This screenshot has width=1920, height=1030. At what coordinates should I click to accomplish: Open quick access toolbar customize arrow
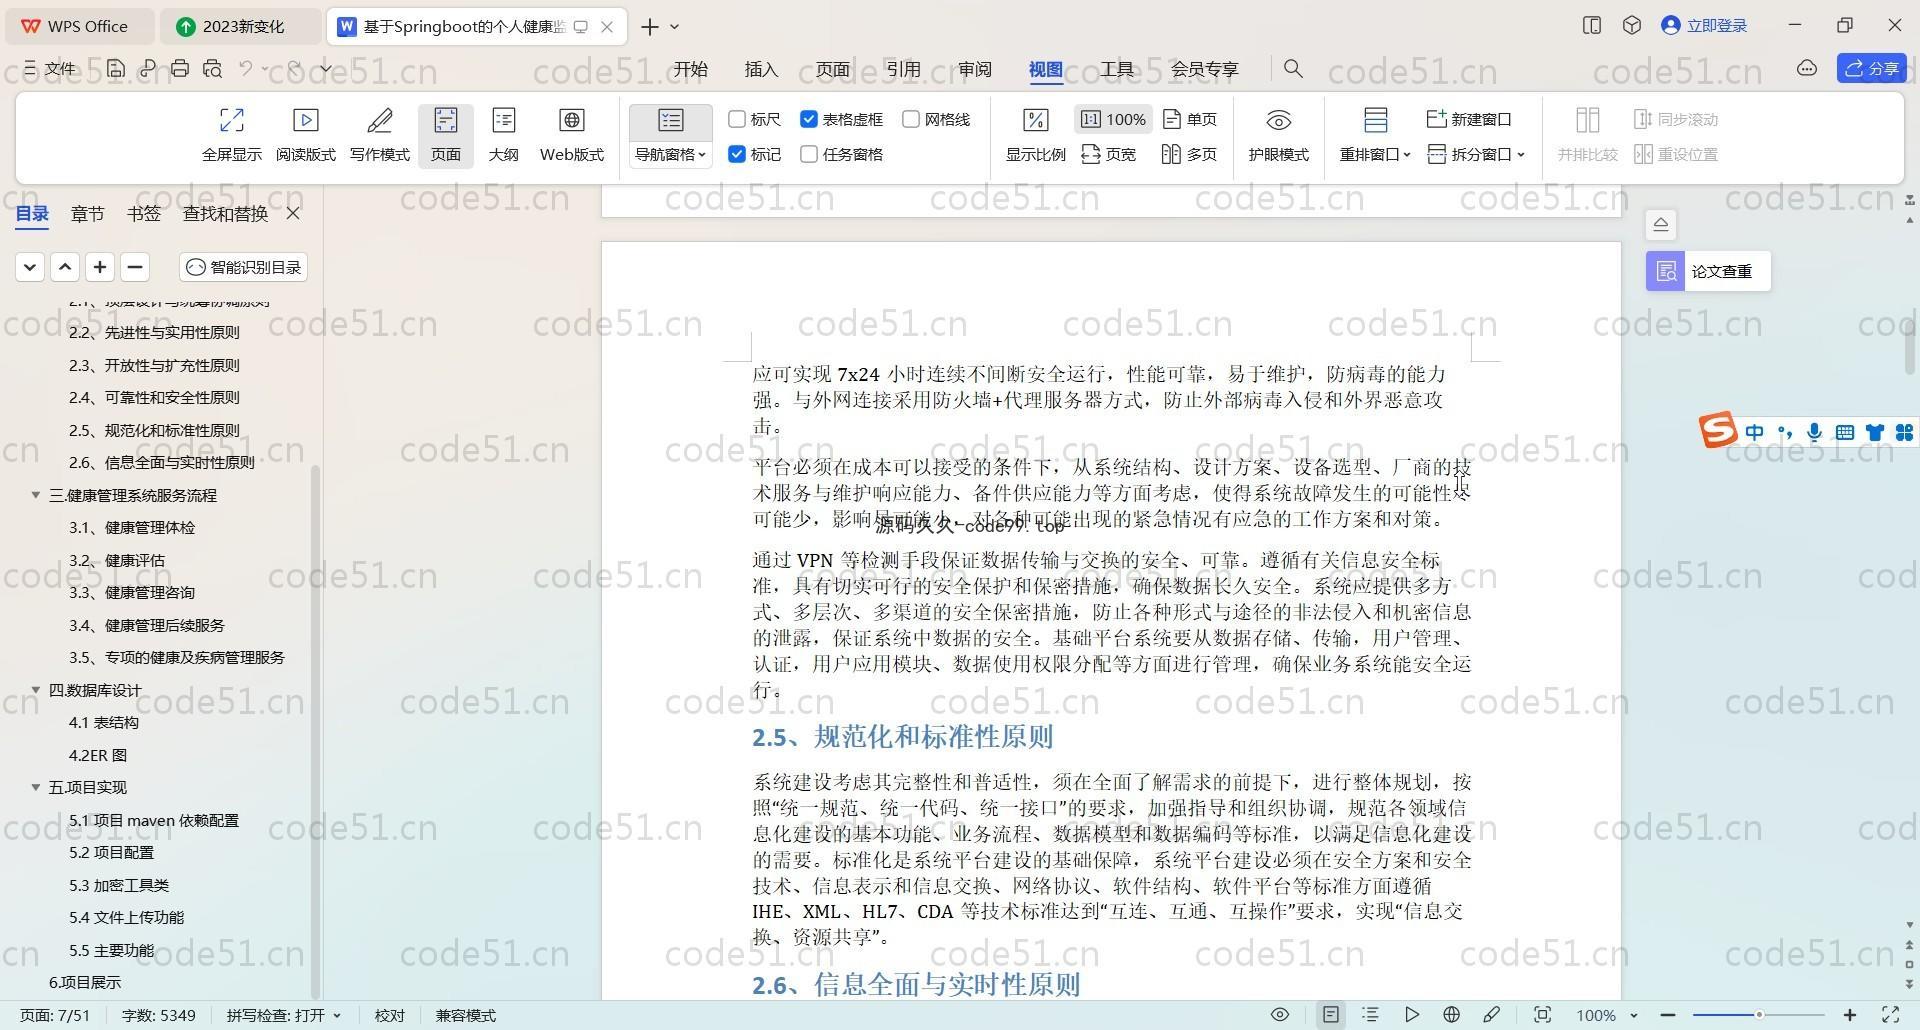[x=326, y=68]
